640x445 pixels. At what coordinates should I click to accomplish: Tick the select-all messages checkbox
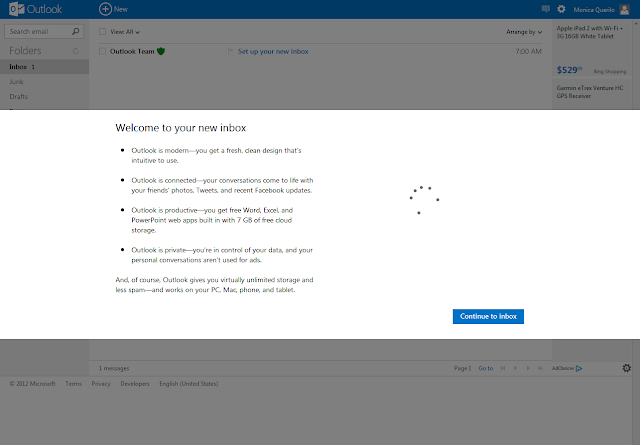point(102,31)
